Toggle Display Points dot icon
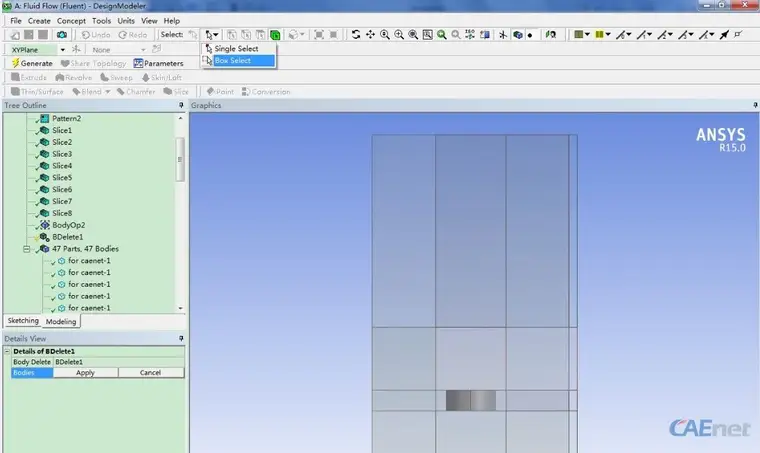Image resolution: width=760 pixels, height=453 pixels. (x=530, y=35)
